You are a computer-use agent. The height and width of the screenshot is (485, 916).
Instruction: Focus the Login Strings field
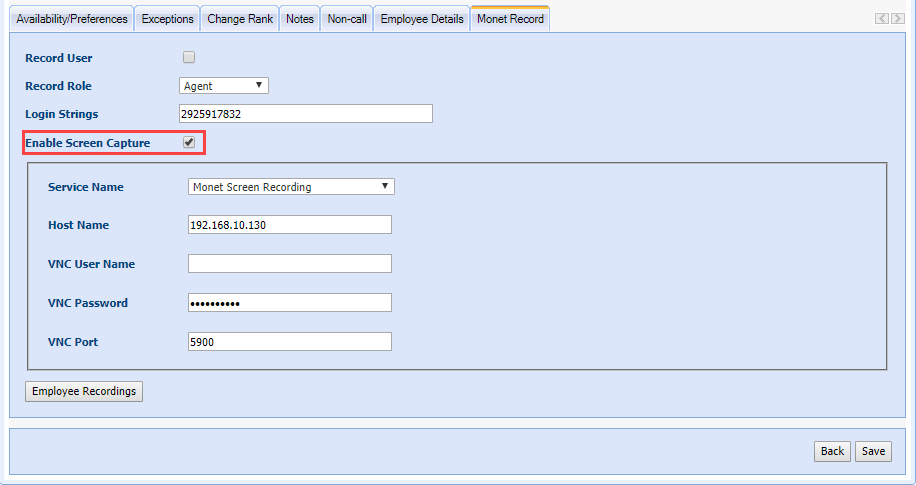click(306, 114)
